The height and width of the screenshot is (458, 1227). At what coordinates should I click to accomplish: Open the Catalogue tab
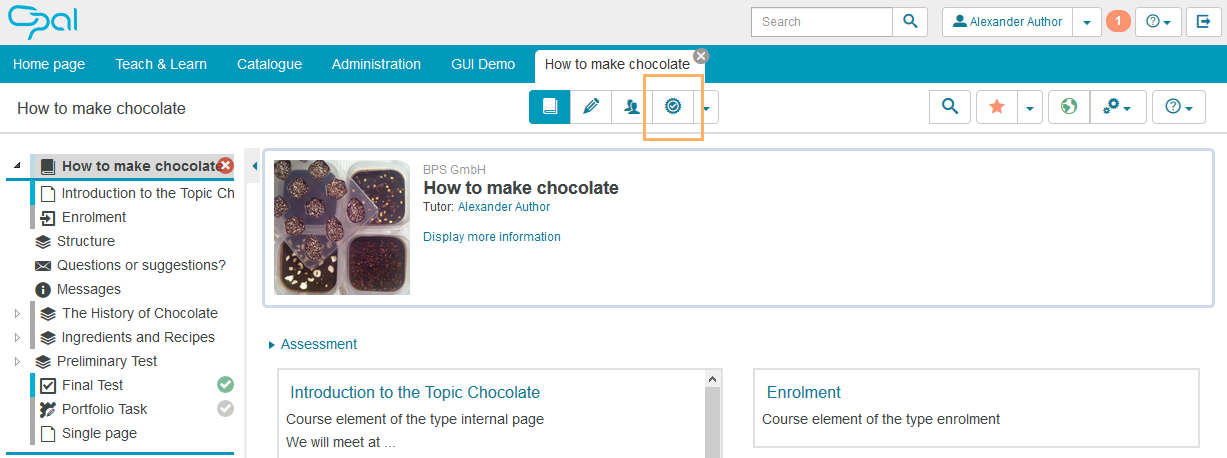(x=269, y=64)
